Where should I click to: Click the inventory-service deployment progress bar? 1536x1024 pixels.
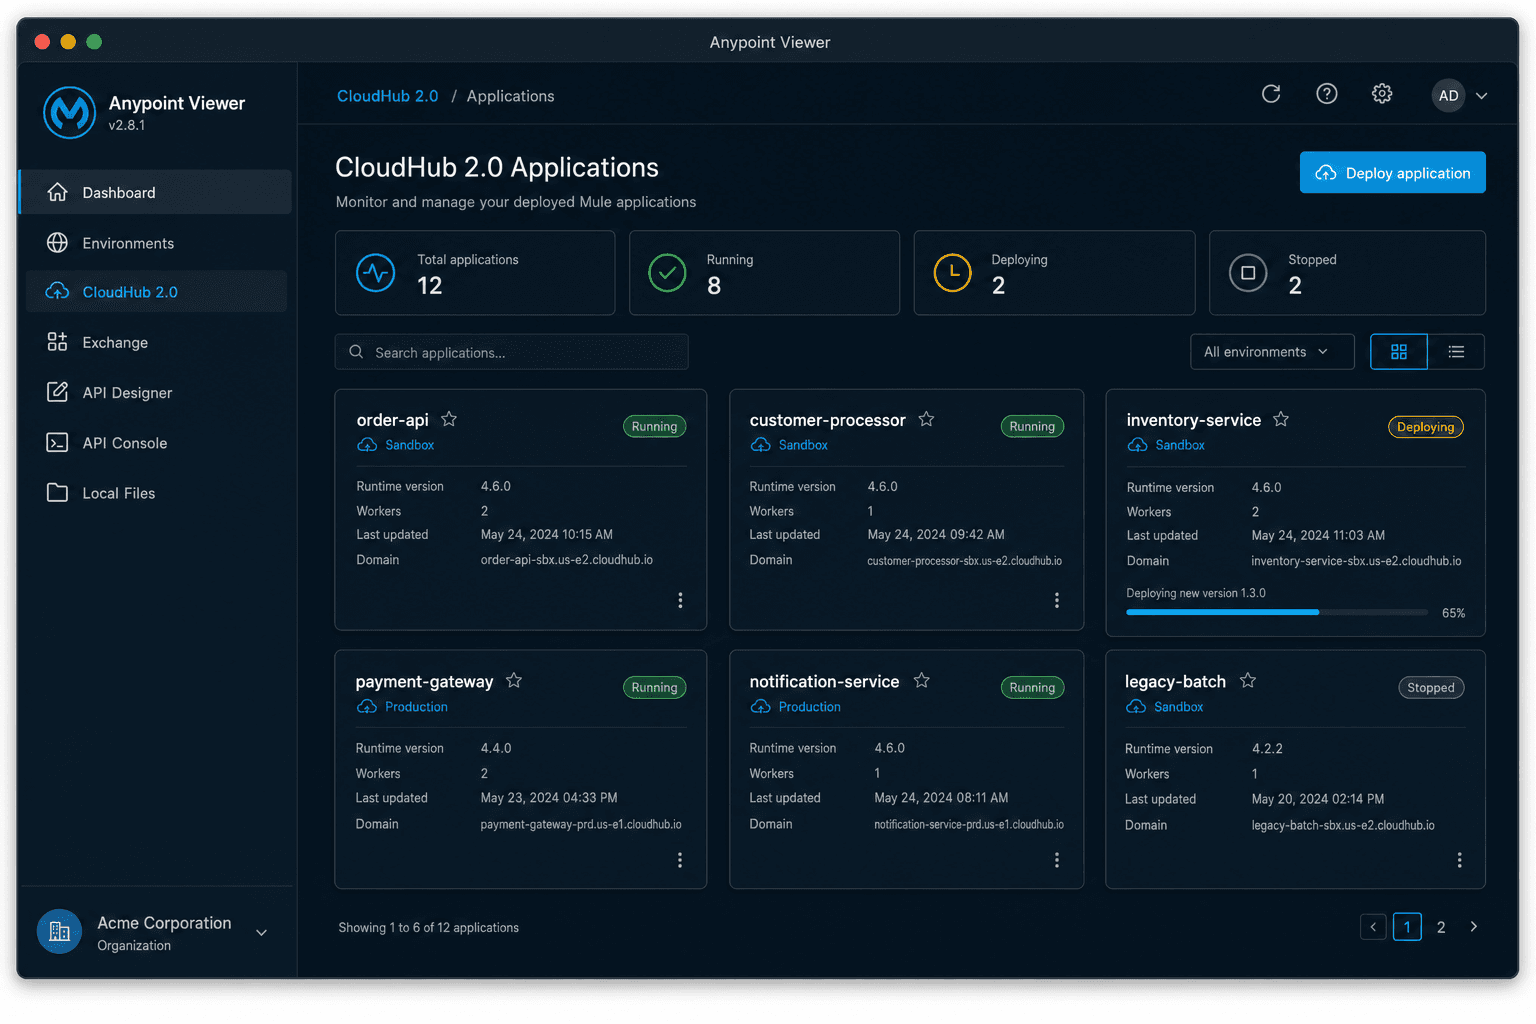coord(1277,612)
